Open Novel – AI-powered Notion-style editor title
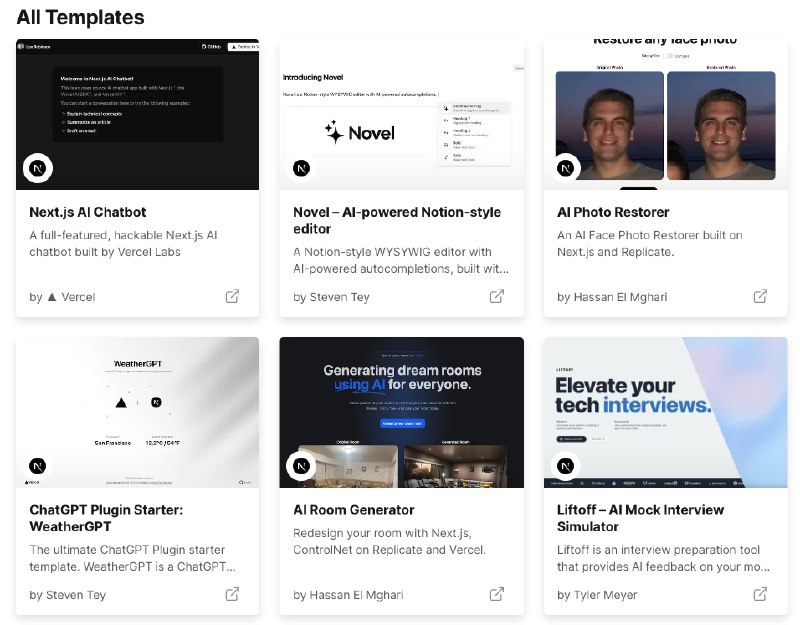 pos(397,220)
